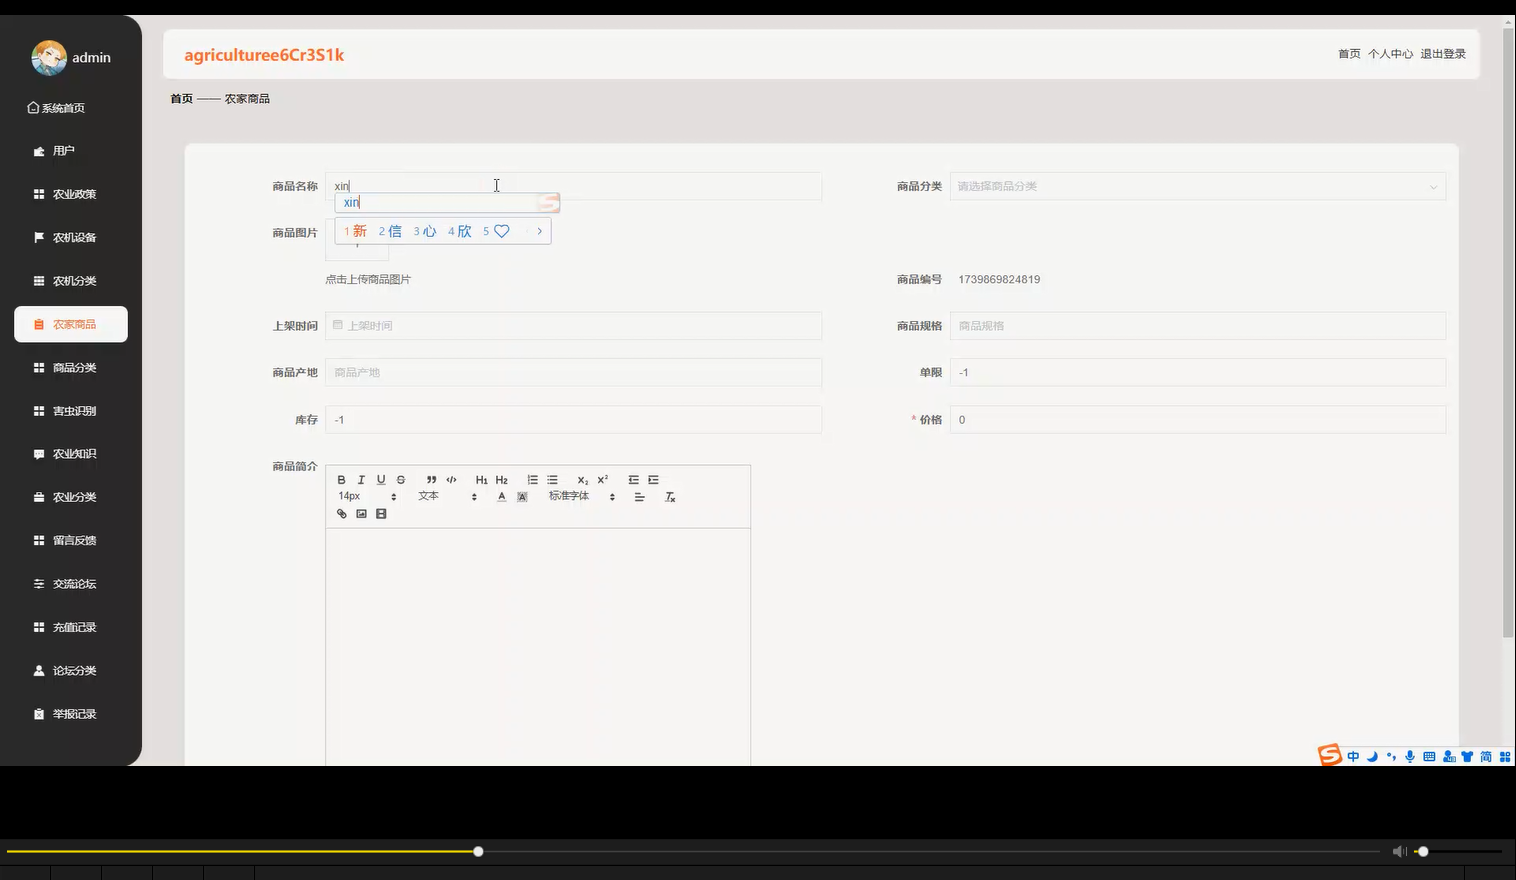Decrease indent in the editor
The width and height of the screenshot is (1516, 880).
pos(633,480)
